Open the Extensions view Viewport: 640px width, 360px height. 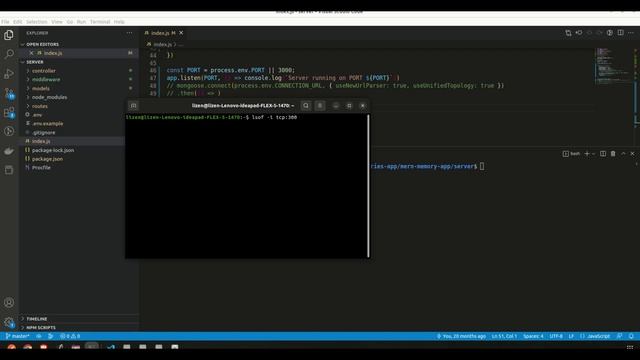tap(9, 113)
